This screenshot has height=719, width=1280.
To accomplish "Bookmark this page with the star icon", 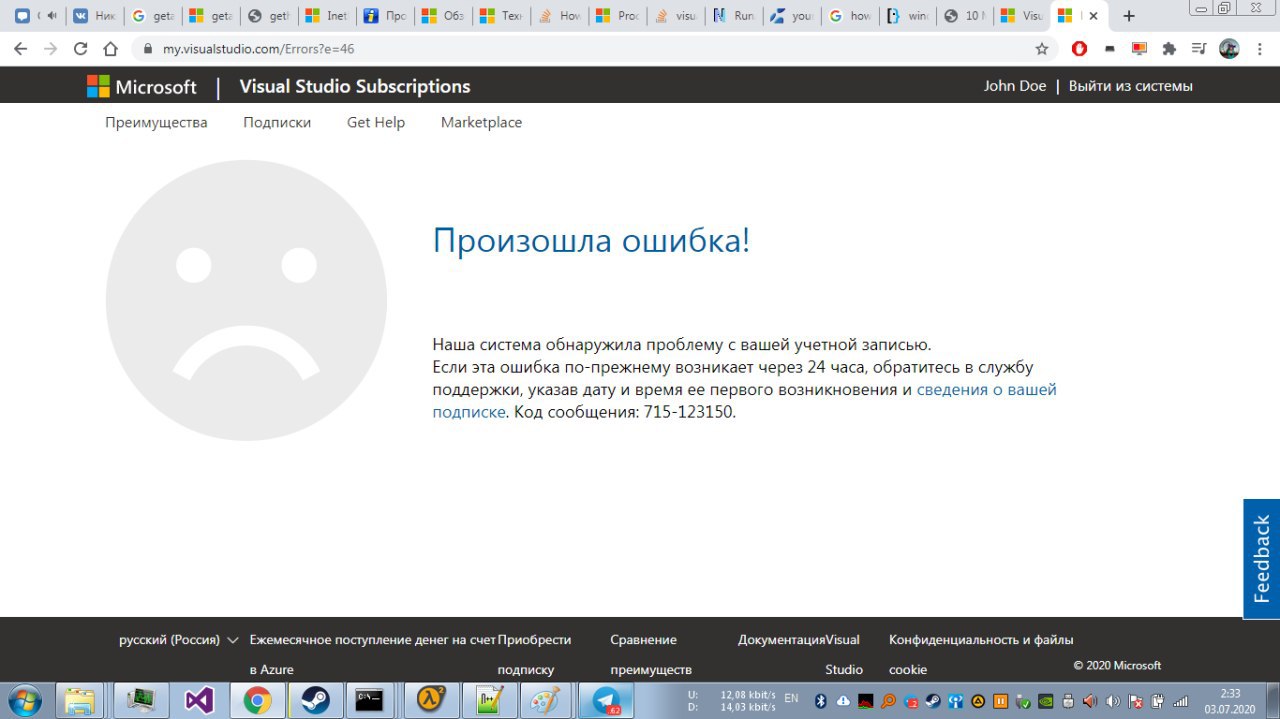I will pyautogui.click(x=1042, y=49).
